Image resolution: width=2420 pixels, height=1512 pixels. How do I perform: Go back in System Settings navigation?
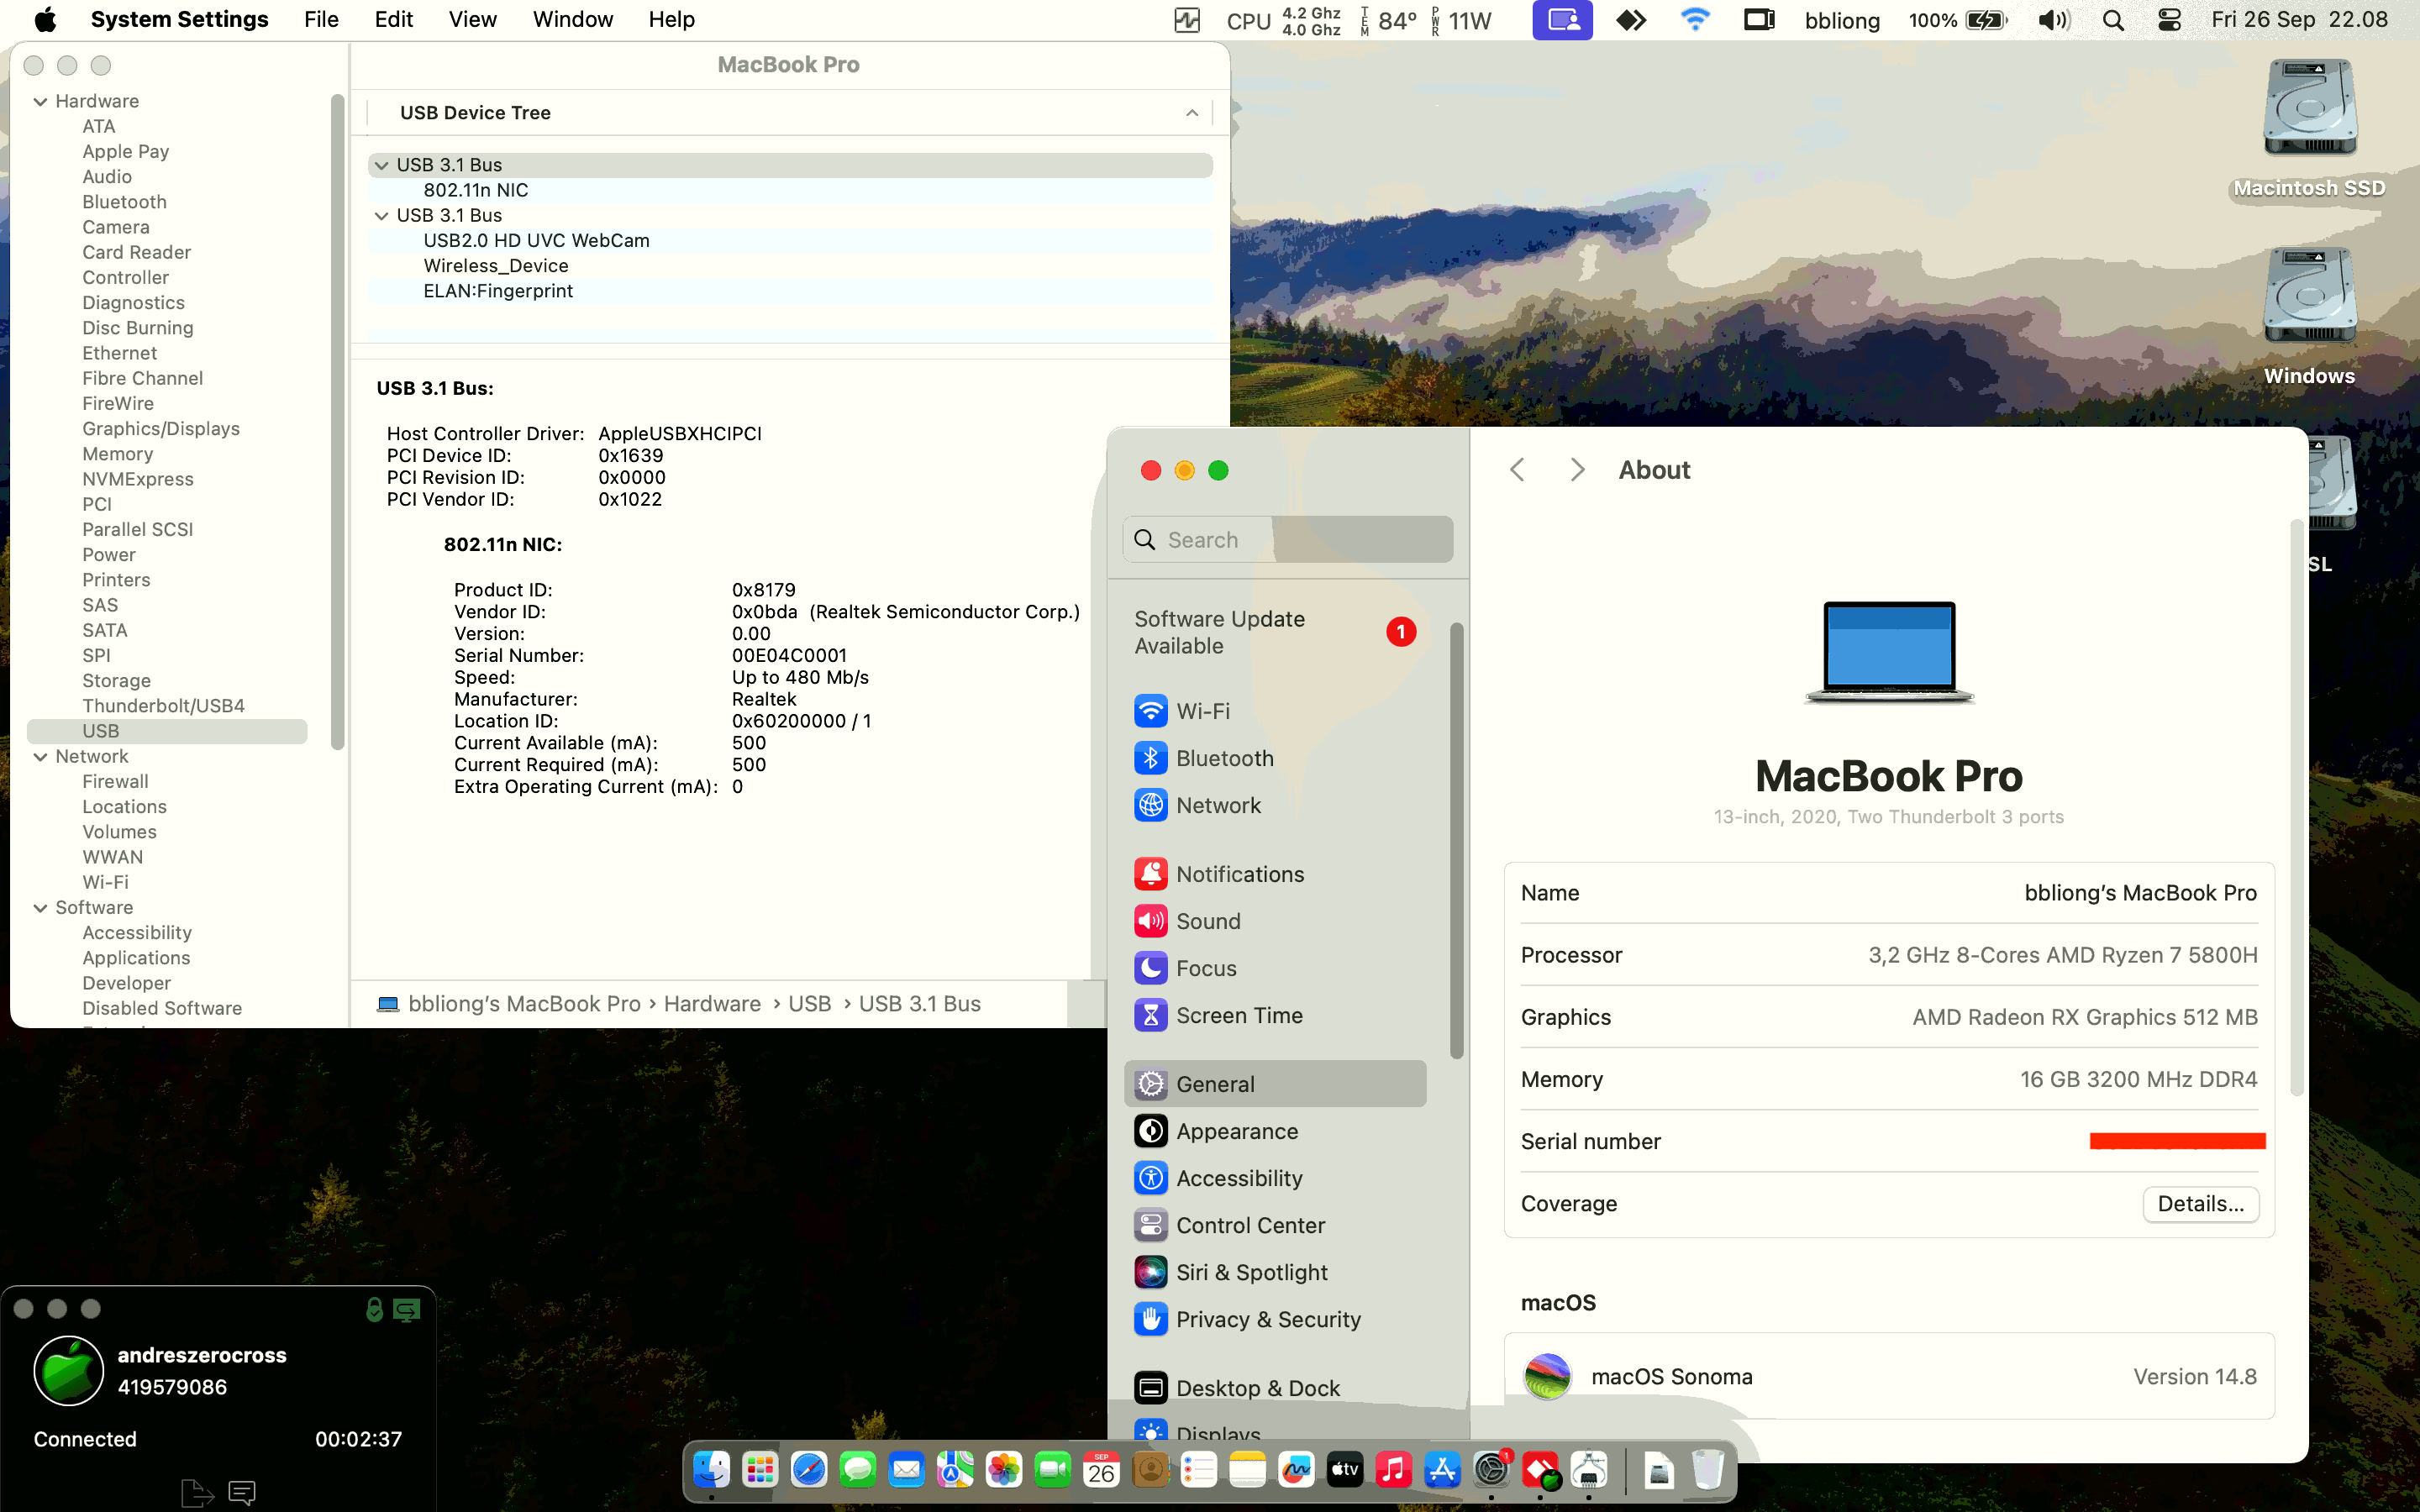[x=1517, y=470]
